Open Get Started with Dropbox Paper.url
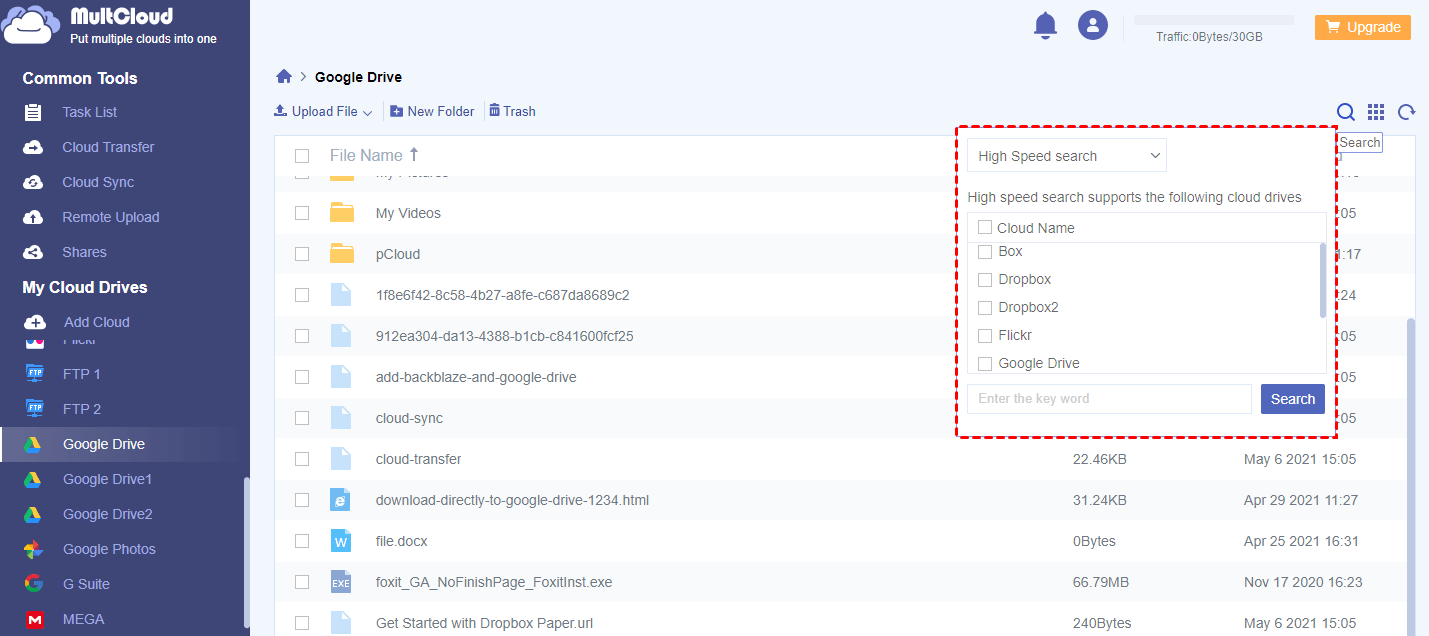 pyautogui.click(x=484, y=623)
